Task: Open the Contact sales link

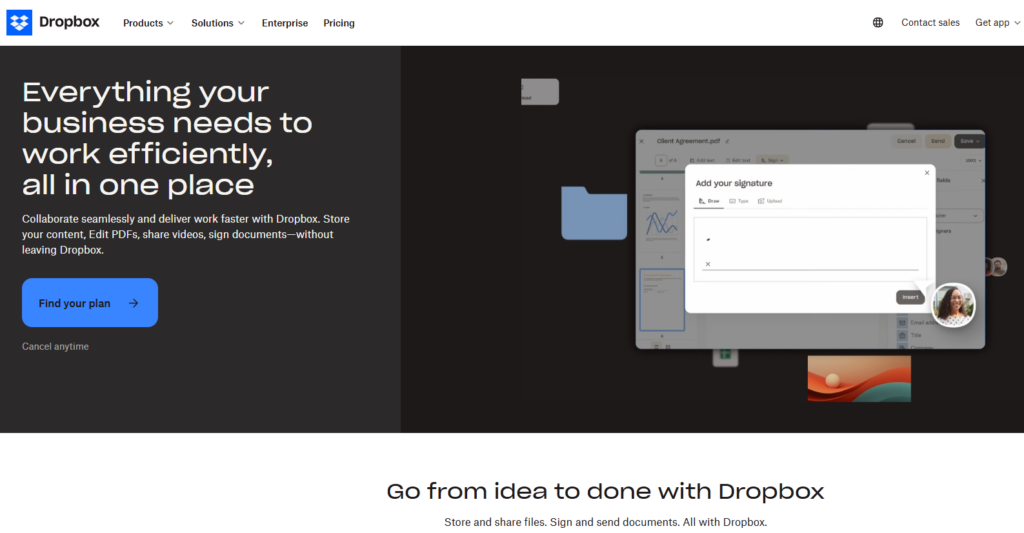Action: pos(931,23)
